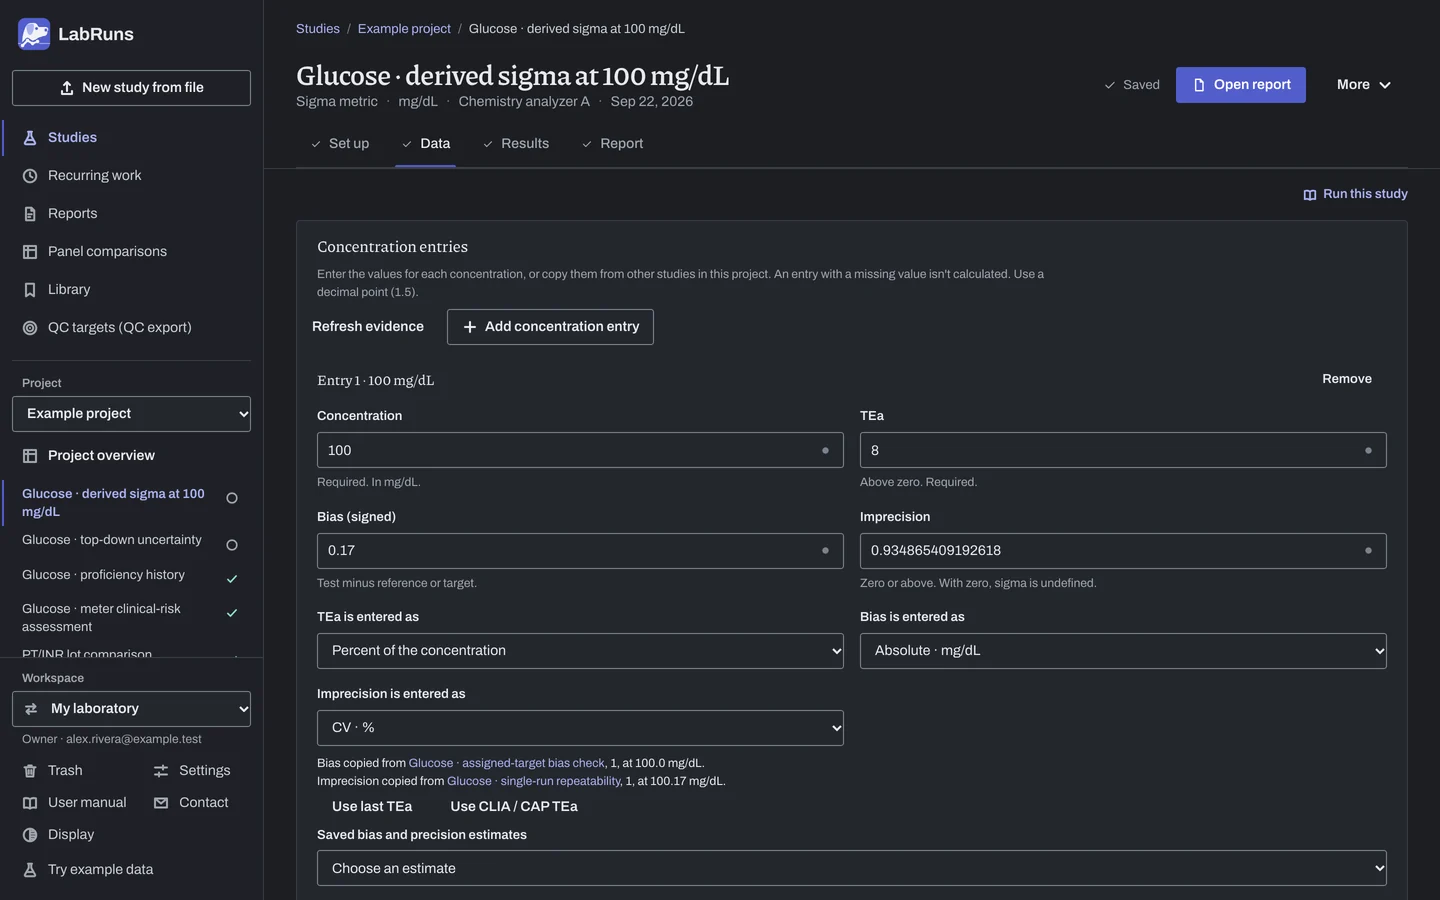1440x900 pixels.
Task: Open the My laboratory workspace dropdown
Action: click(x=131, y=709)
